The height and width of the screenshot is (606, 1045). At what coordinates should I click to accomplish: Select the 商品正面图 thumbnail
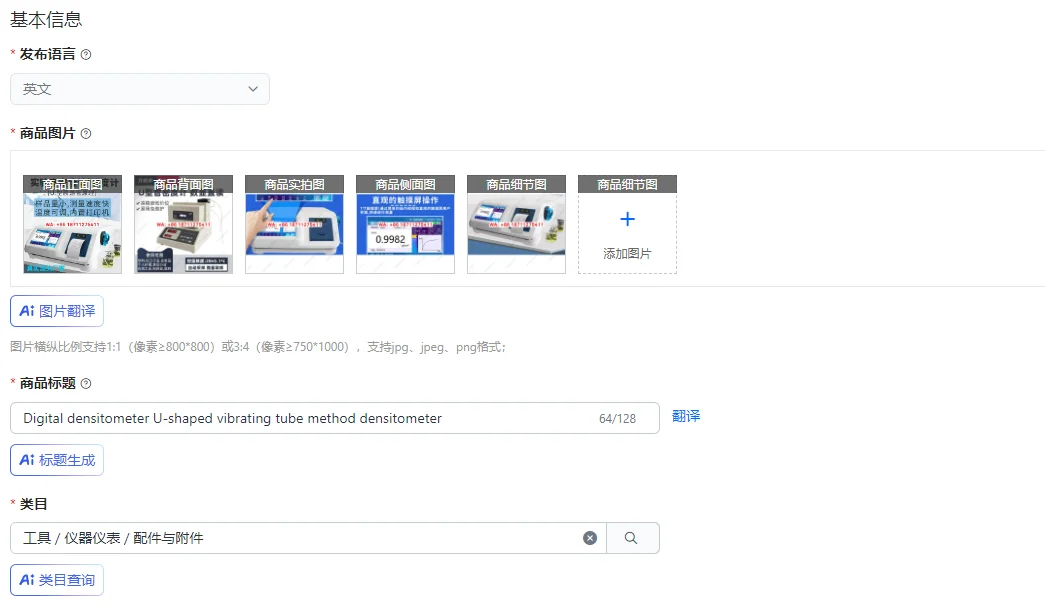73,224
